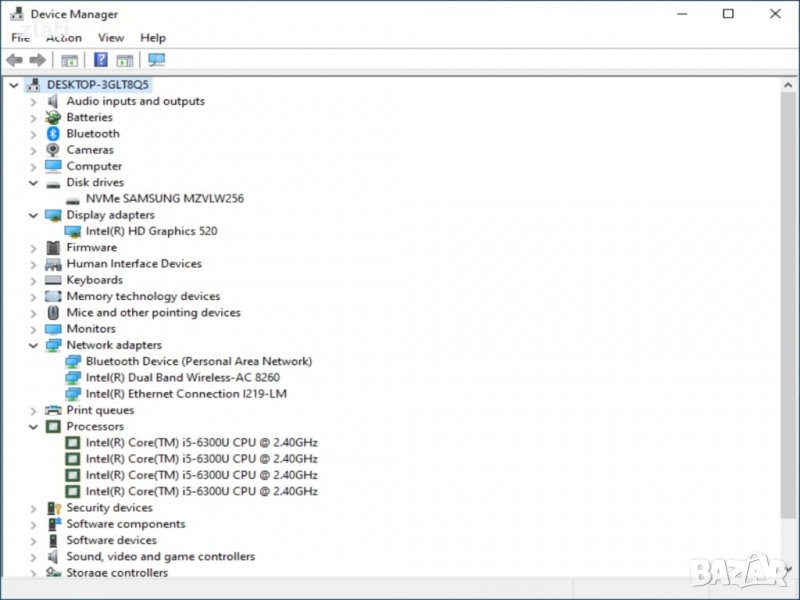Select Intel(R) Ethernet Connection I219-LM
The height and width of the screenshot is (600, 800).
click(186, 394)
